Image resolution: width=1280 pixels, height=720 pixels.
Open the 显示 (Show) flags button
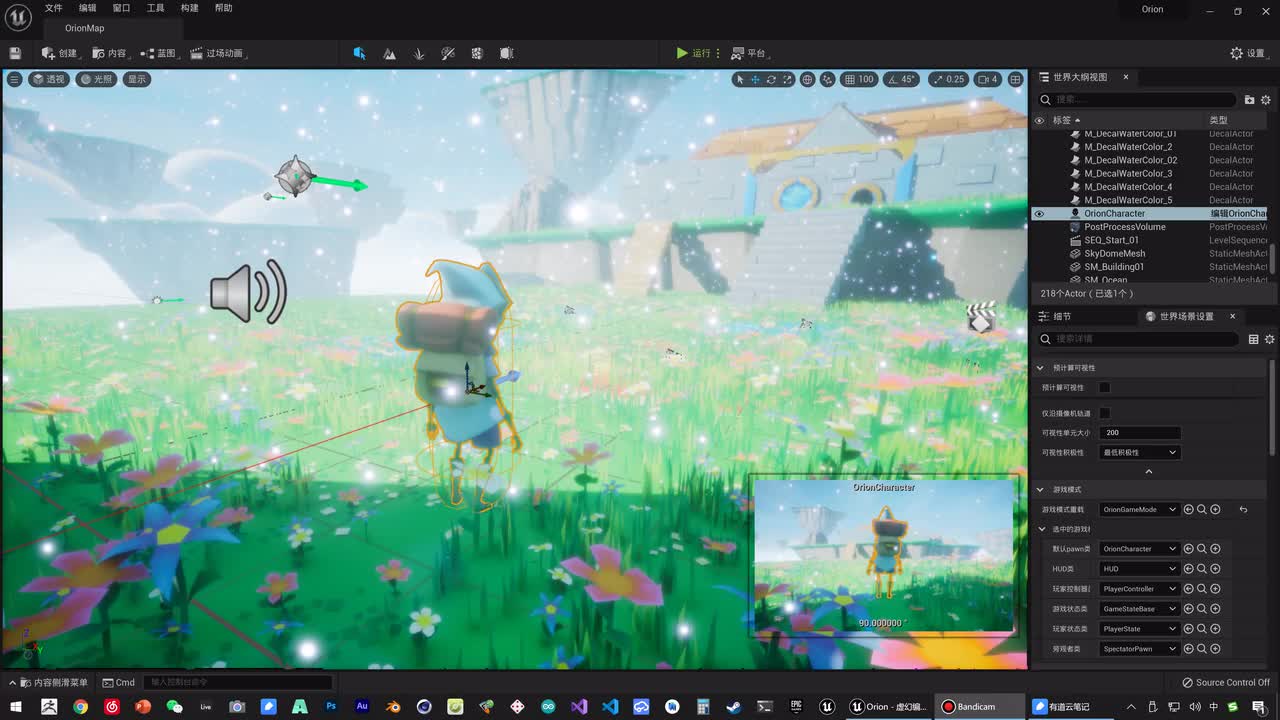click(x=136, y=79)
